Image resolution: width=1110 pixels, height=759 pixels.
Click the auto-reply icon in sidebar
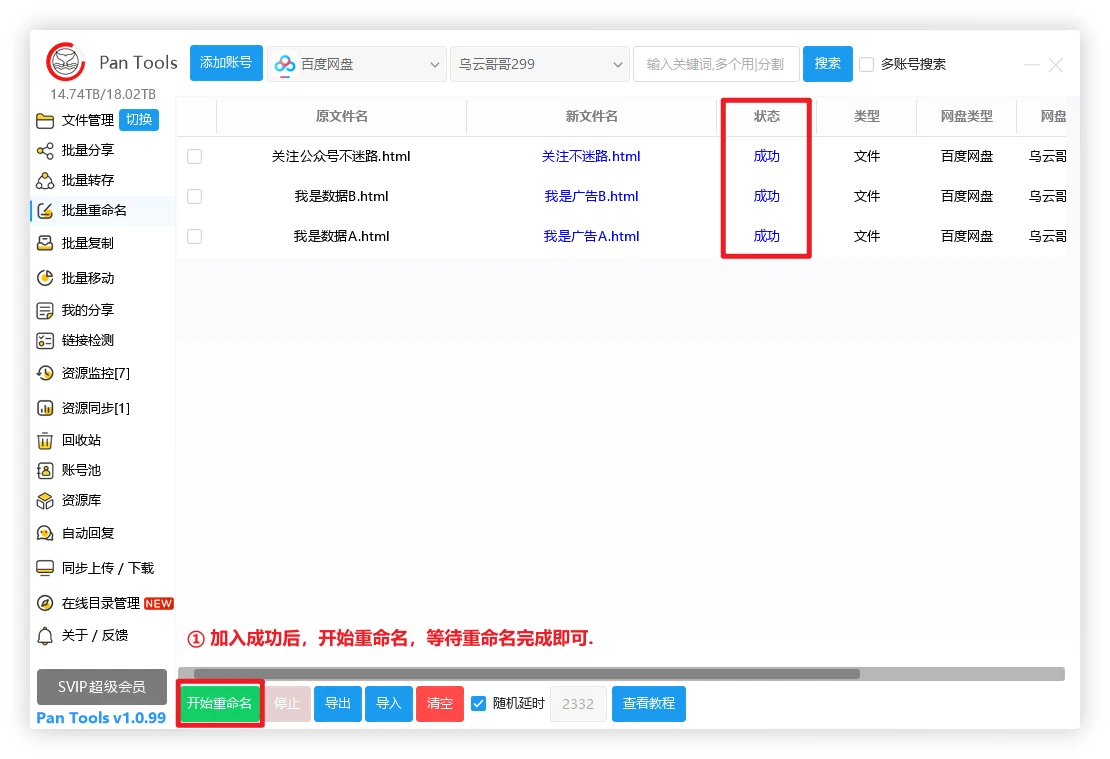click(45, 533)
